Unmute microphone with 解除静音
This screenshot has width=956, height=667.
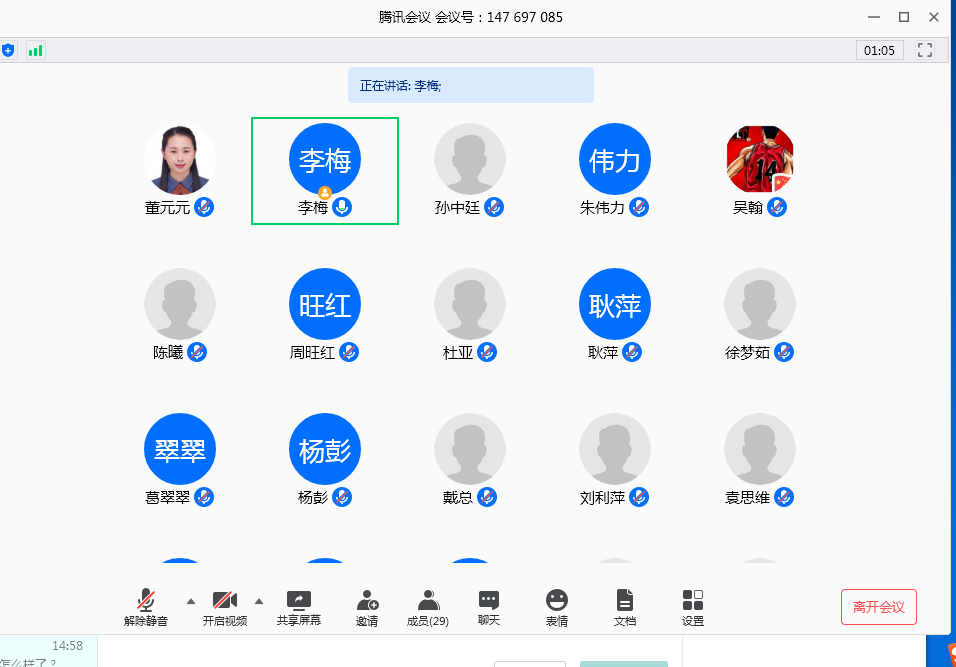146,601
